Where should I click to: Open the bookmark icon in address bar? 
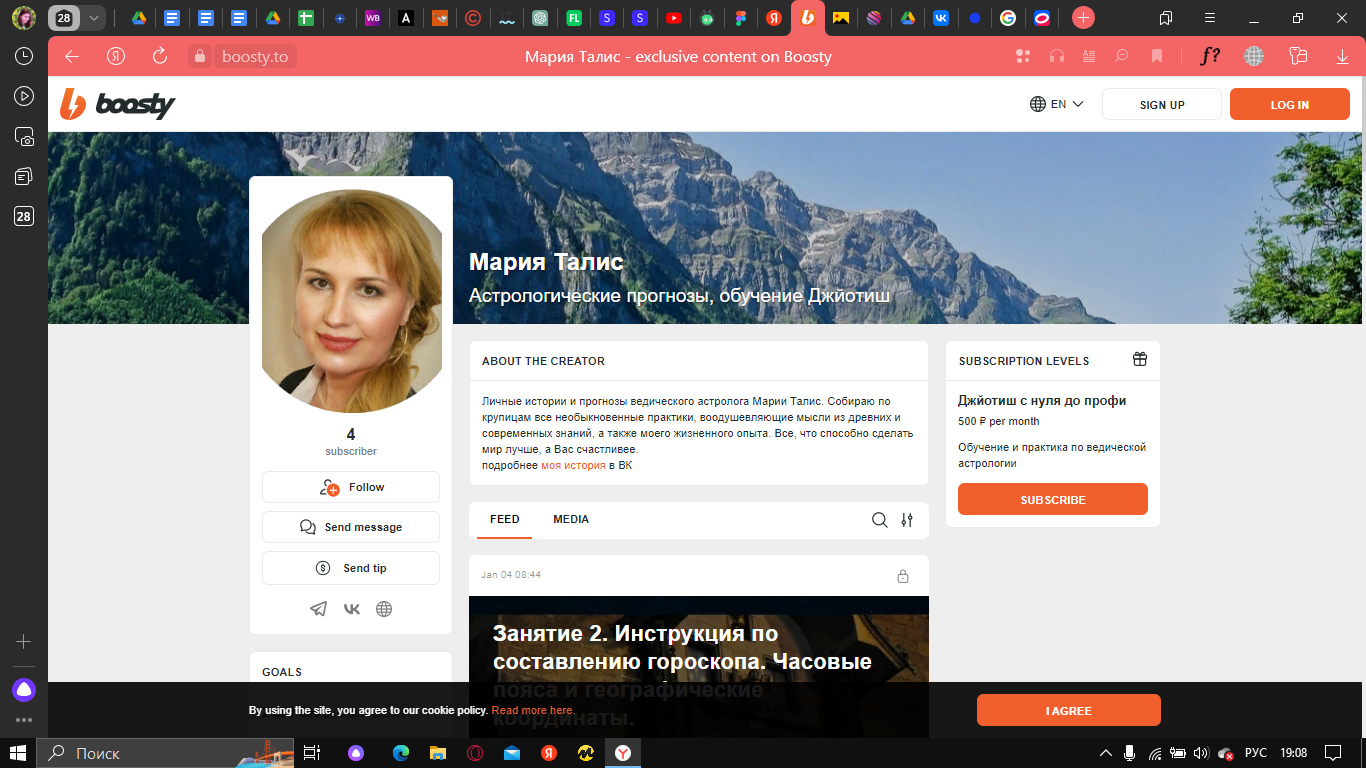(x=1157, y=56)
